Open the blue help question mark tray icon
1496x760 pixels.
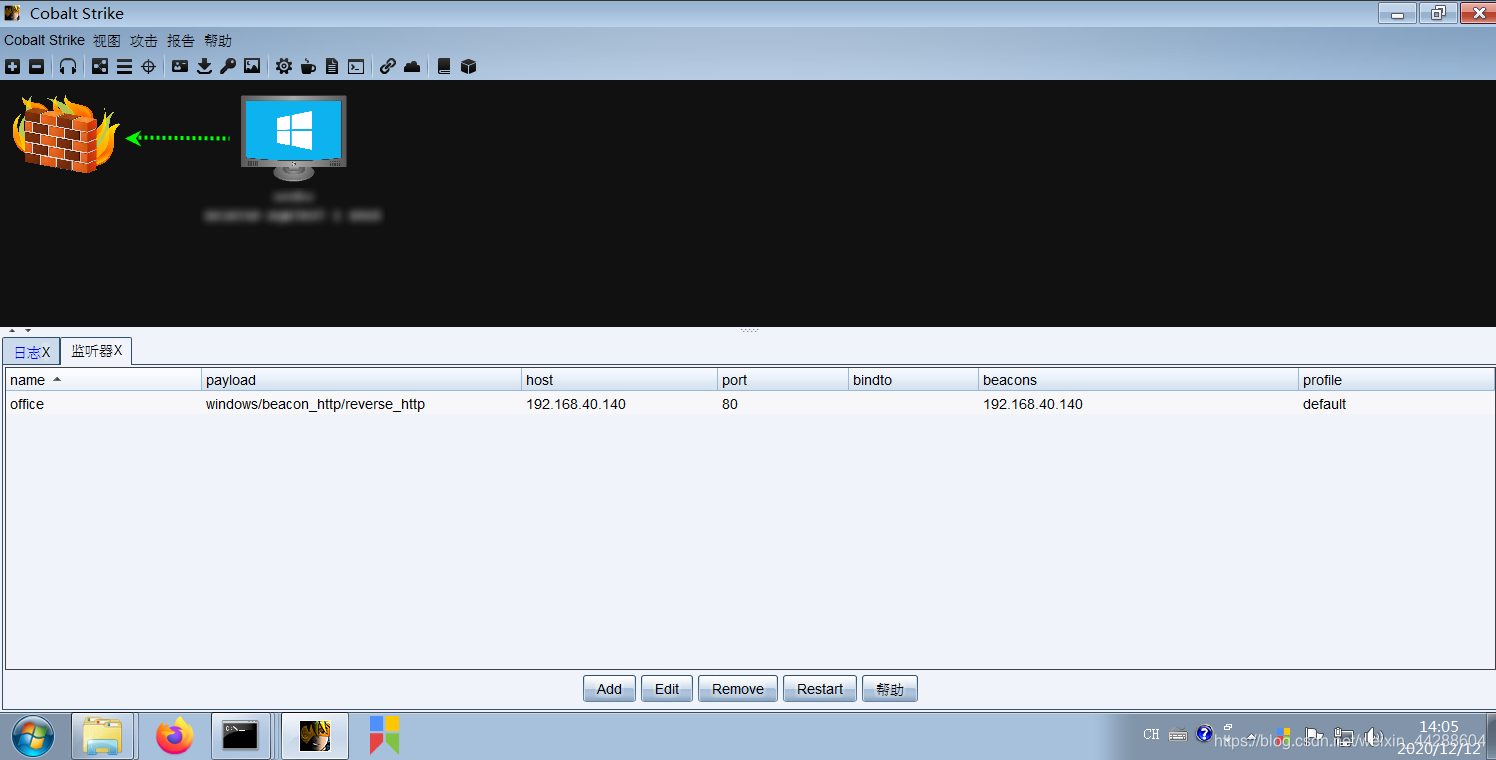pos(1204,734)
